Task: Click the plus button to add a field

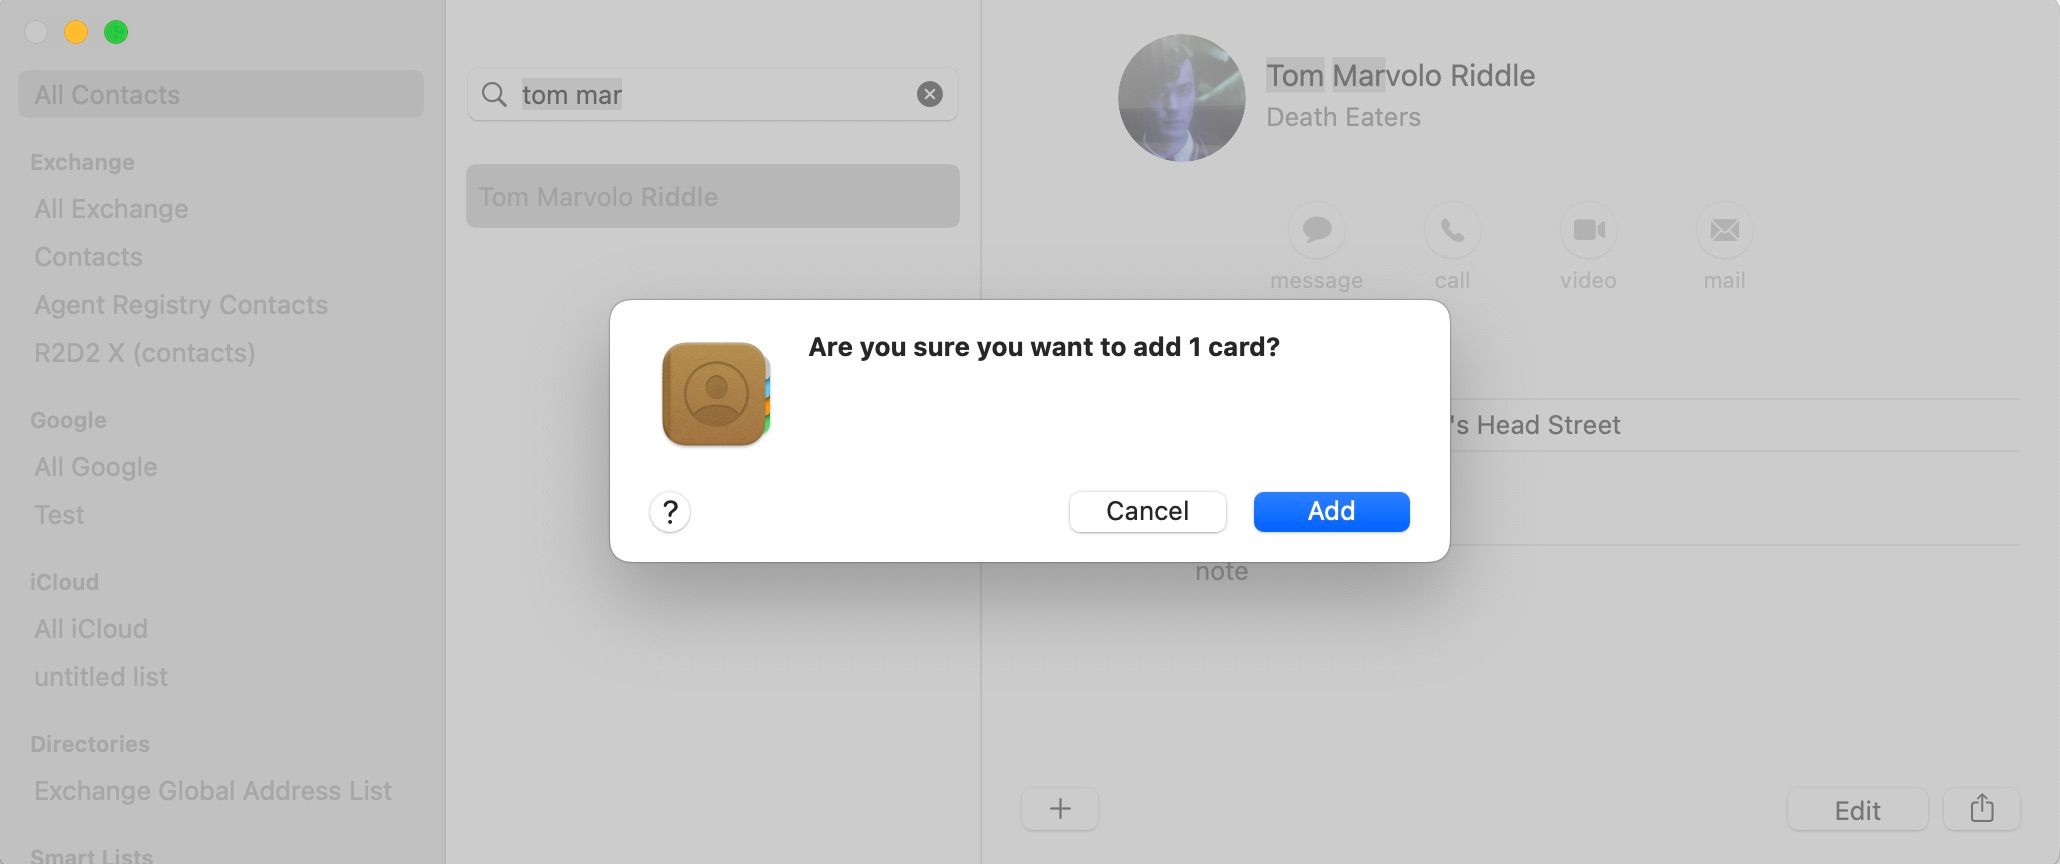Action: [x=1060, y=808]
